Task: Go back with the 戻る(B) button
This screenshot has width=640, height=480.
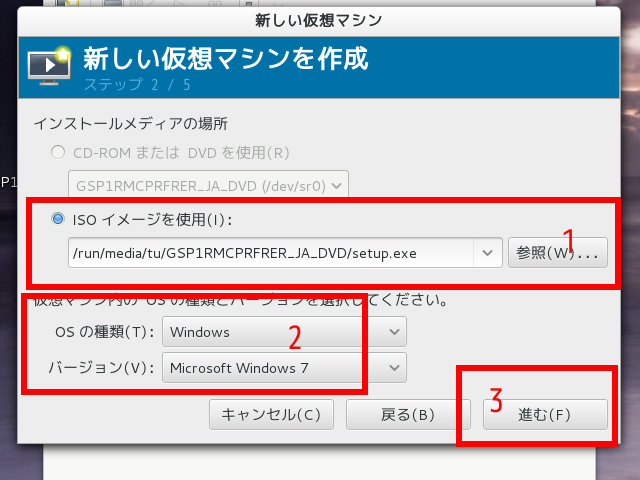Action: click(x=408, y=414)
